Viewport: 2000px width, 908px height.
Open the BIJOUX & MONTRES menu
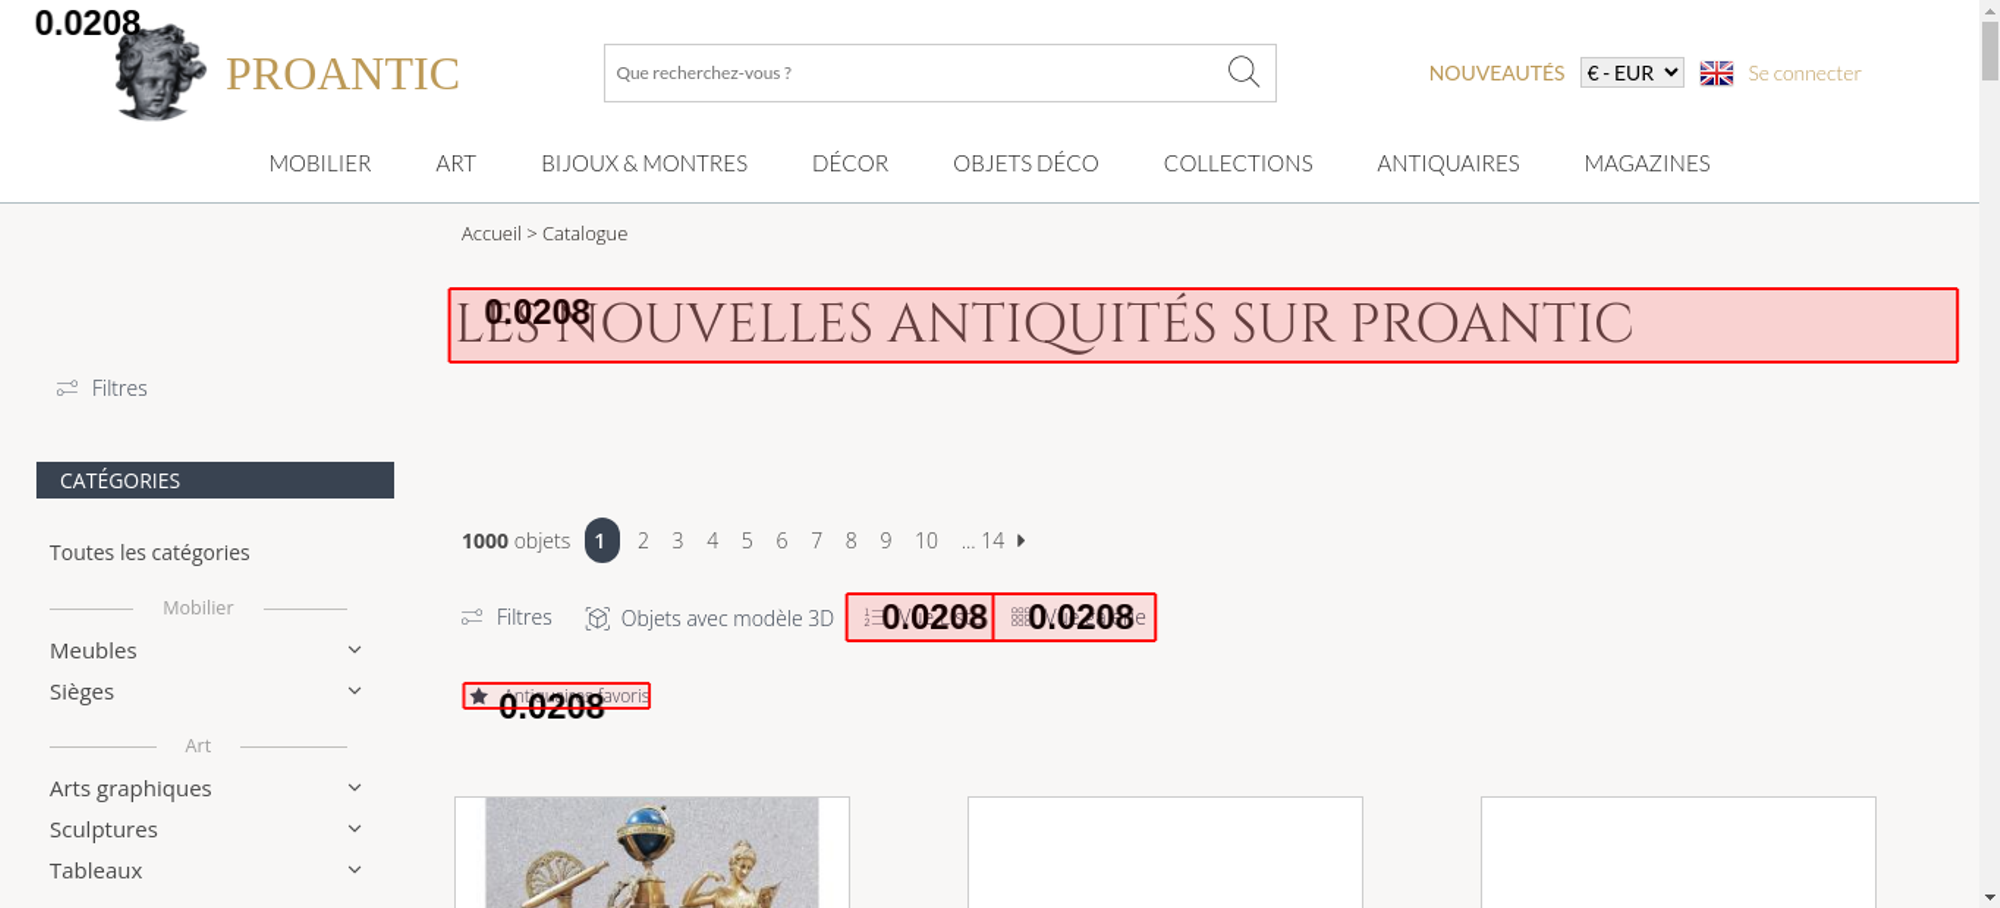644,163
